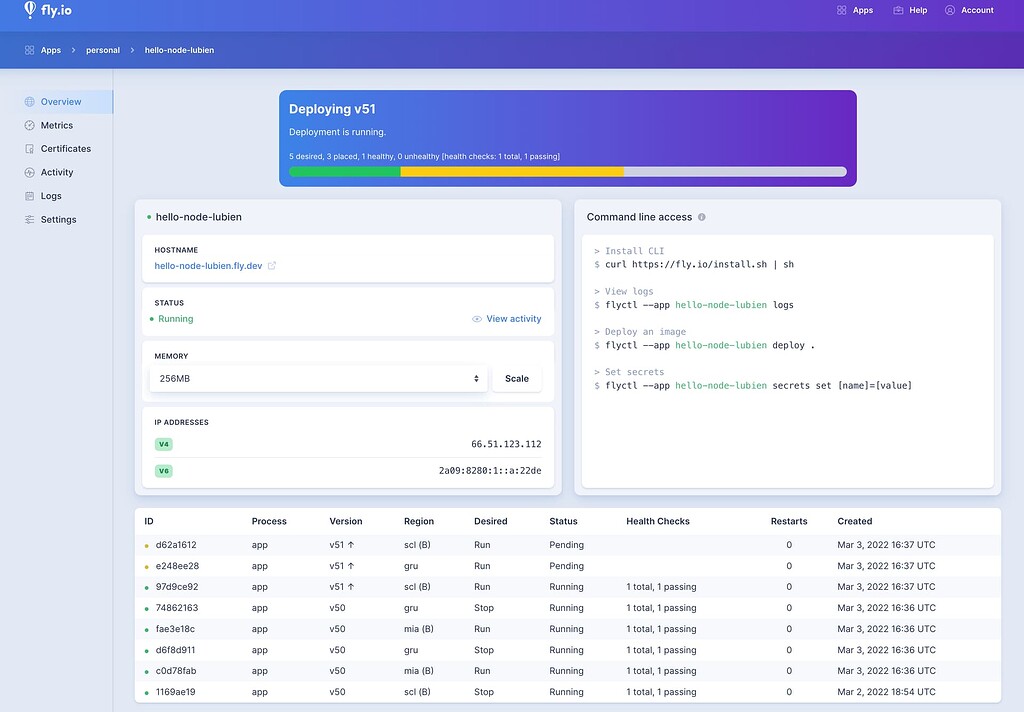Click the deployment progress bar

click(568, 171)
